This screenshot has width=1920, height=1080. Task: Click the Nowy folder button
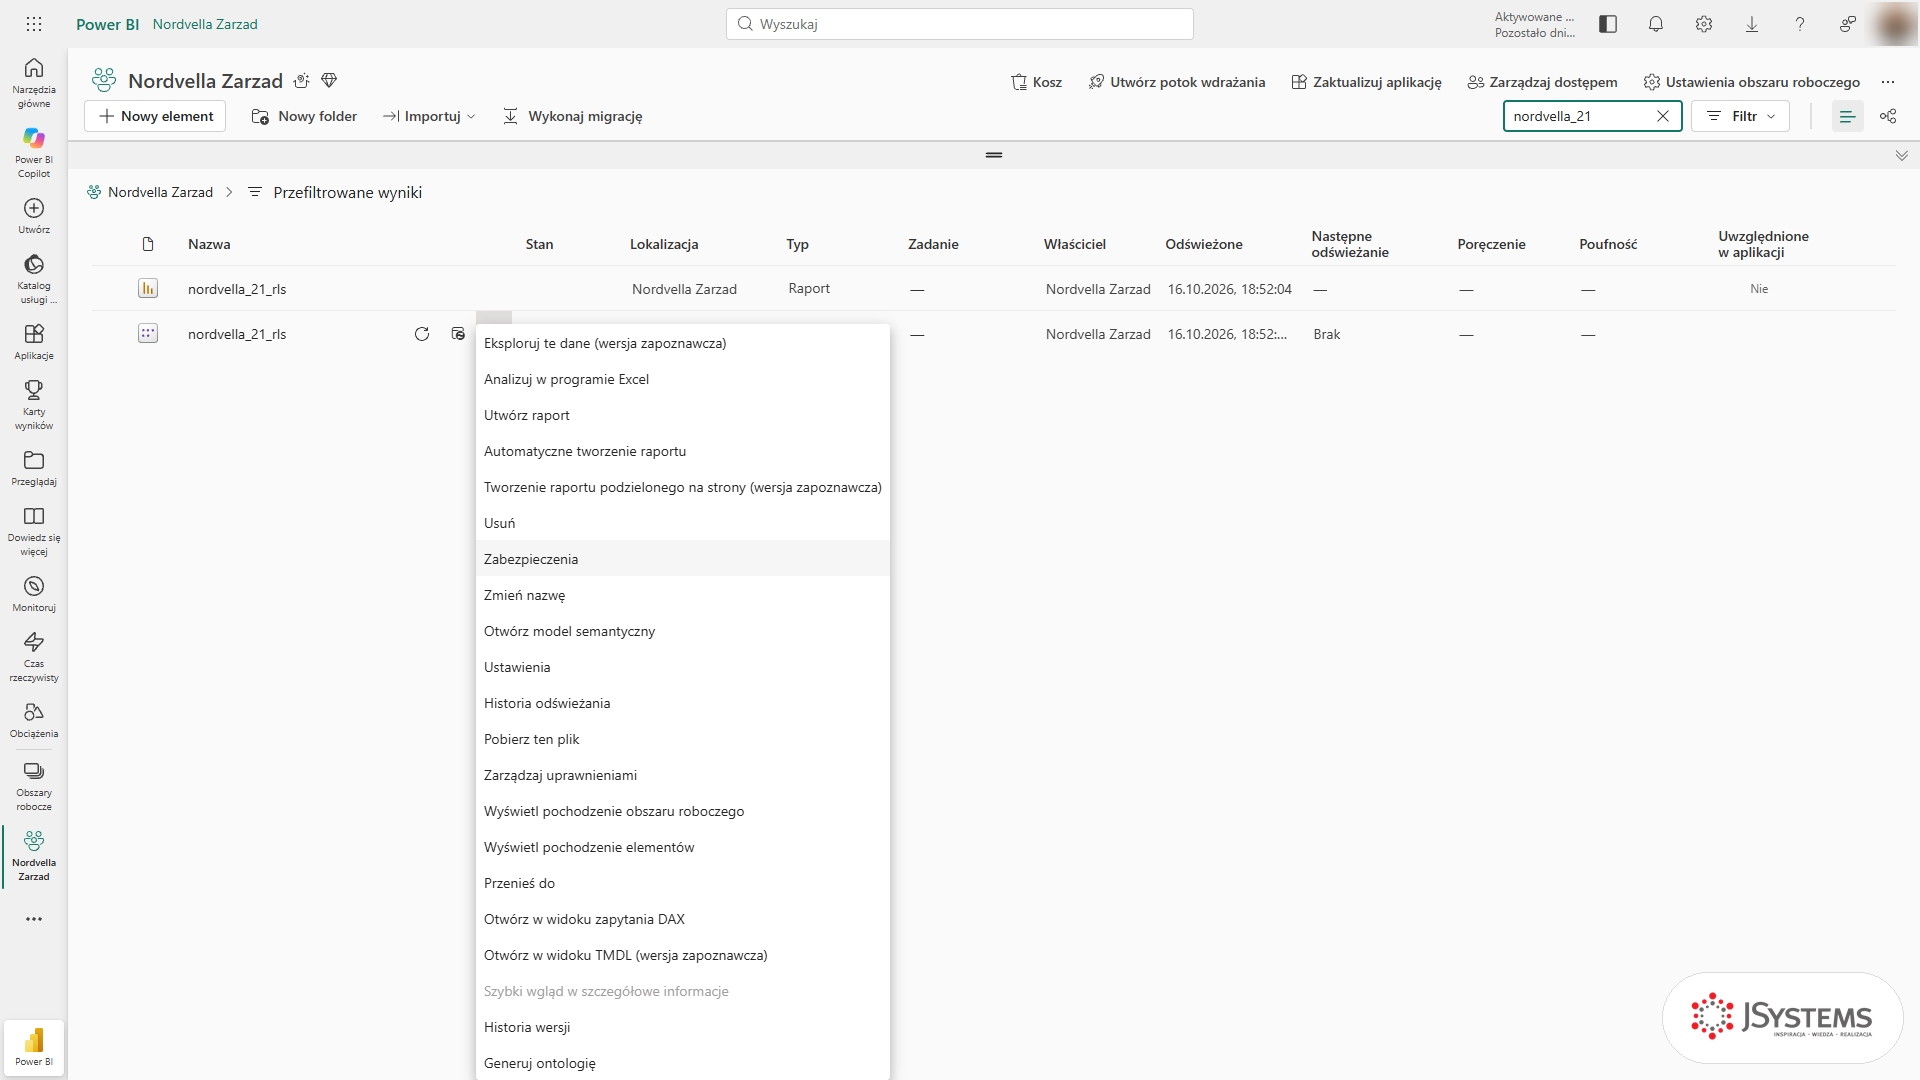coord(304,116)
